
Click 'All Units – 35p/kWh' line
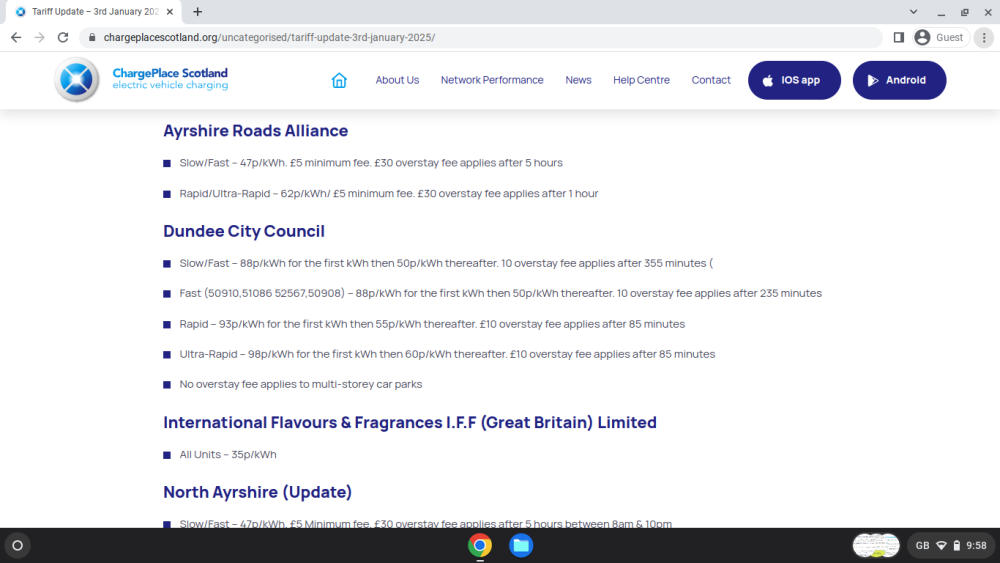pos(228,455)
